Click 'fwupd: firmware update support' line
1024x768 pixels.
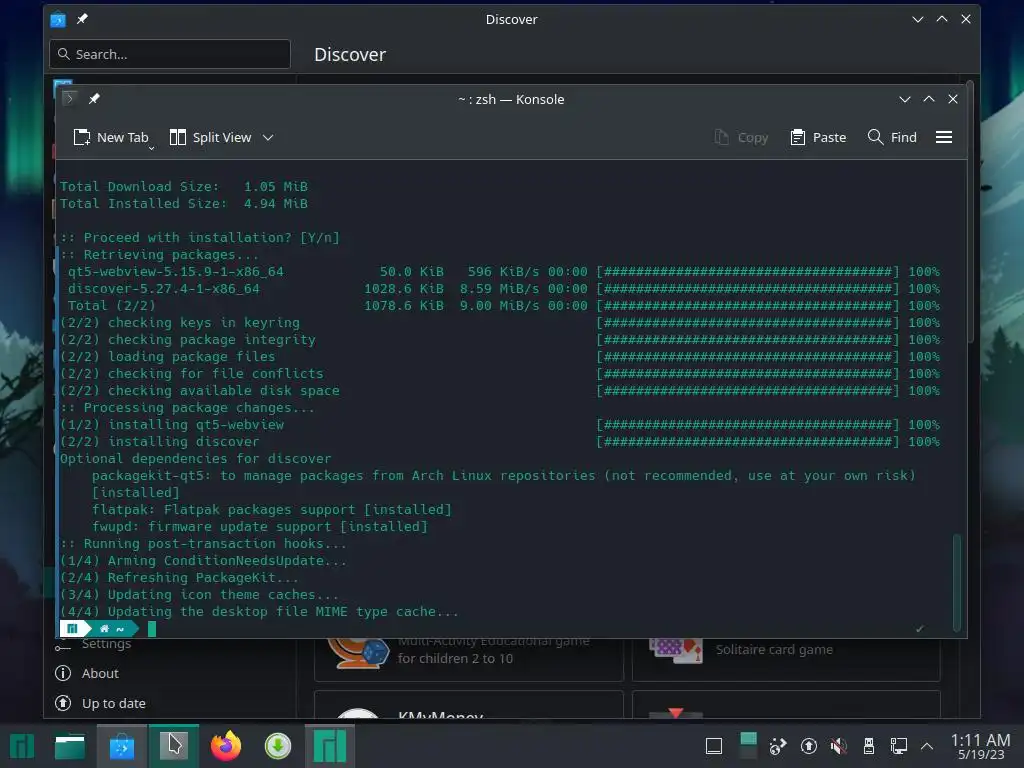260,526
